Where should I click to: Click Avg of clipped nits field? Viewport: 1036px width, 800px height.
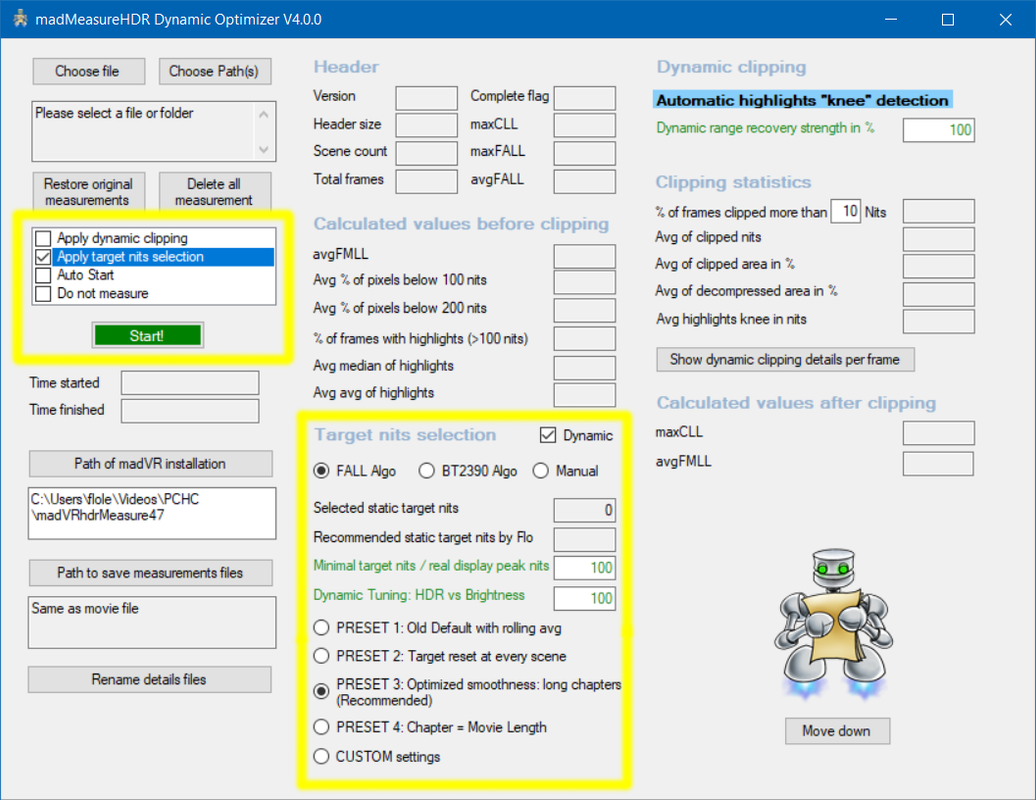point(939,239)
